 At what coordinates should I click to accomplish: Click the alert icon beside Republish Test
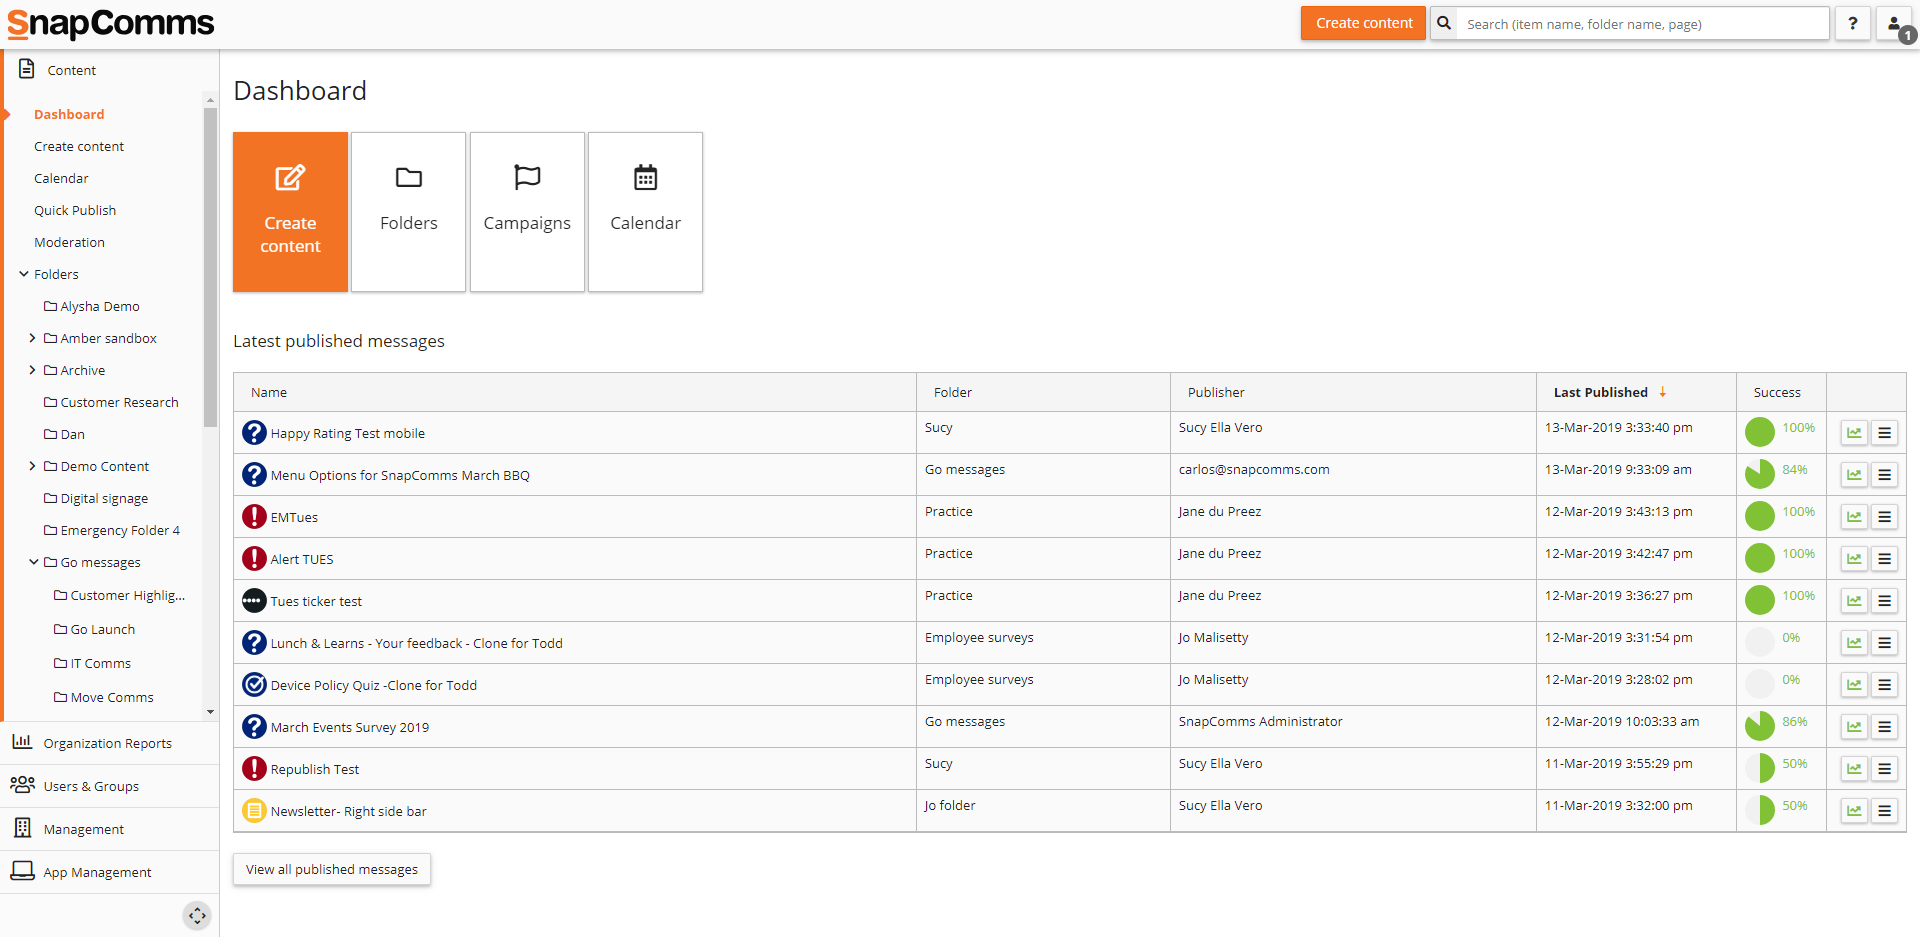tap(254, 769)
